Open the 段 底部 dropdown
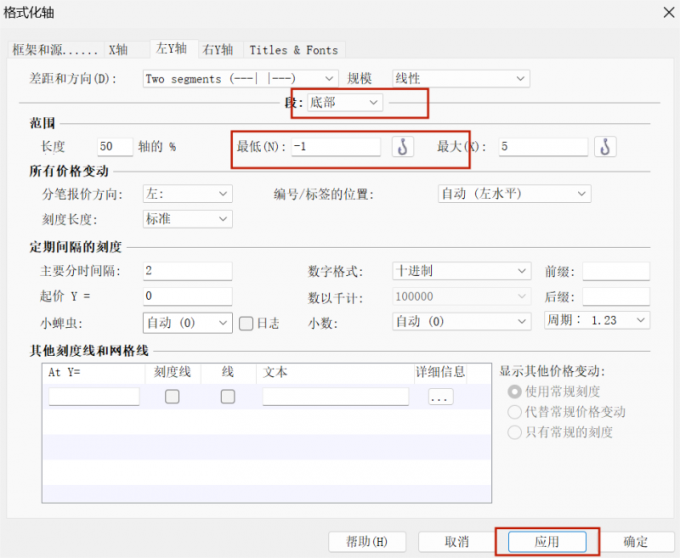The height and width of the screenshot is (558, 680). coord(344,103)
